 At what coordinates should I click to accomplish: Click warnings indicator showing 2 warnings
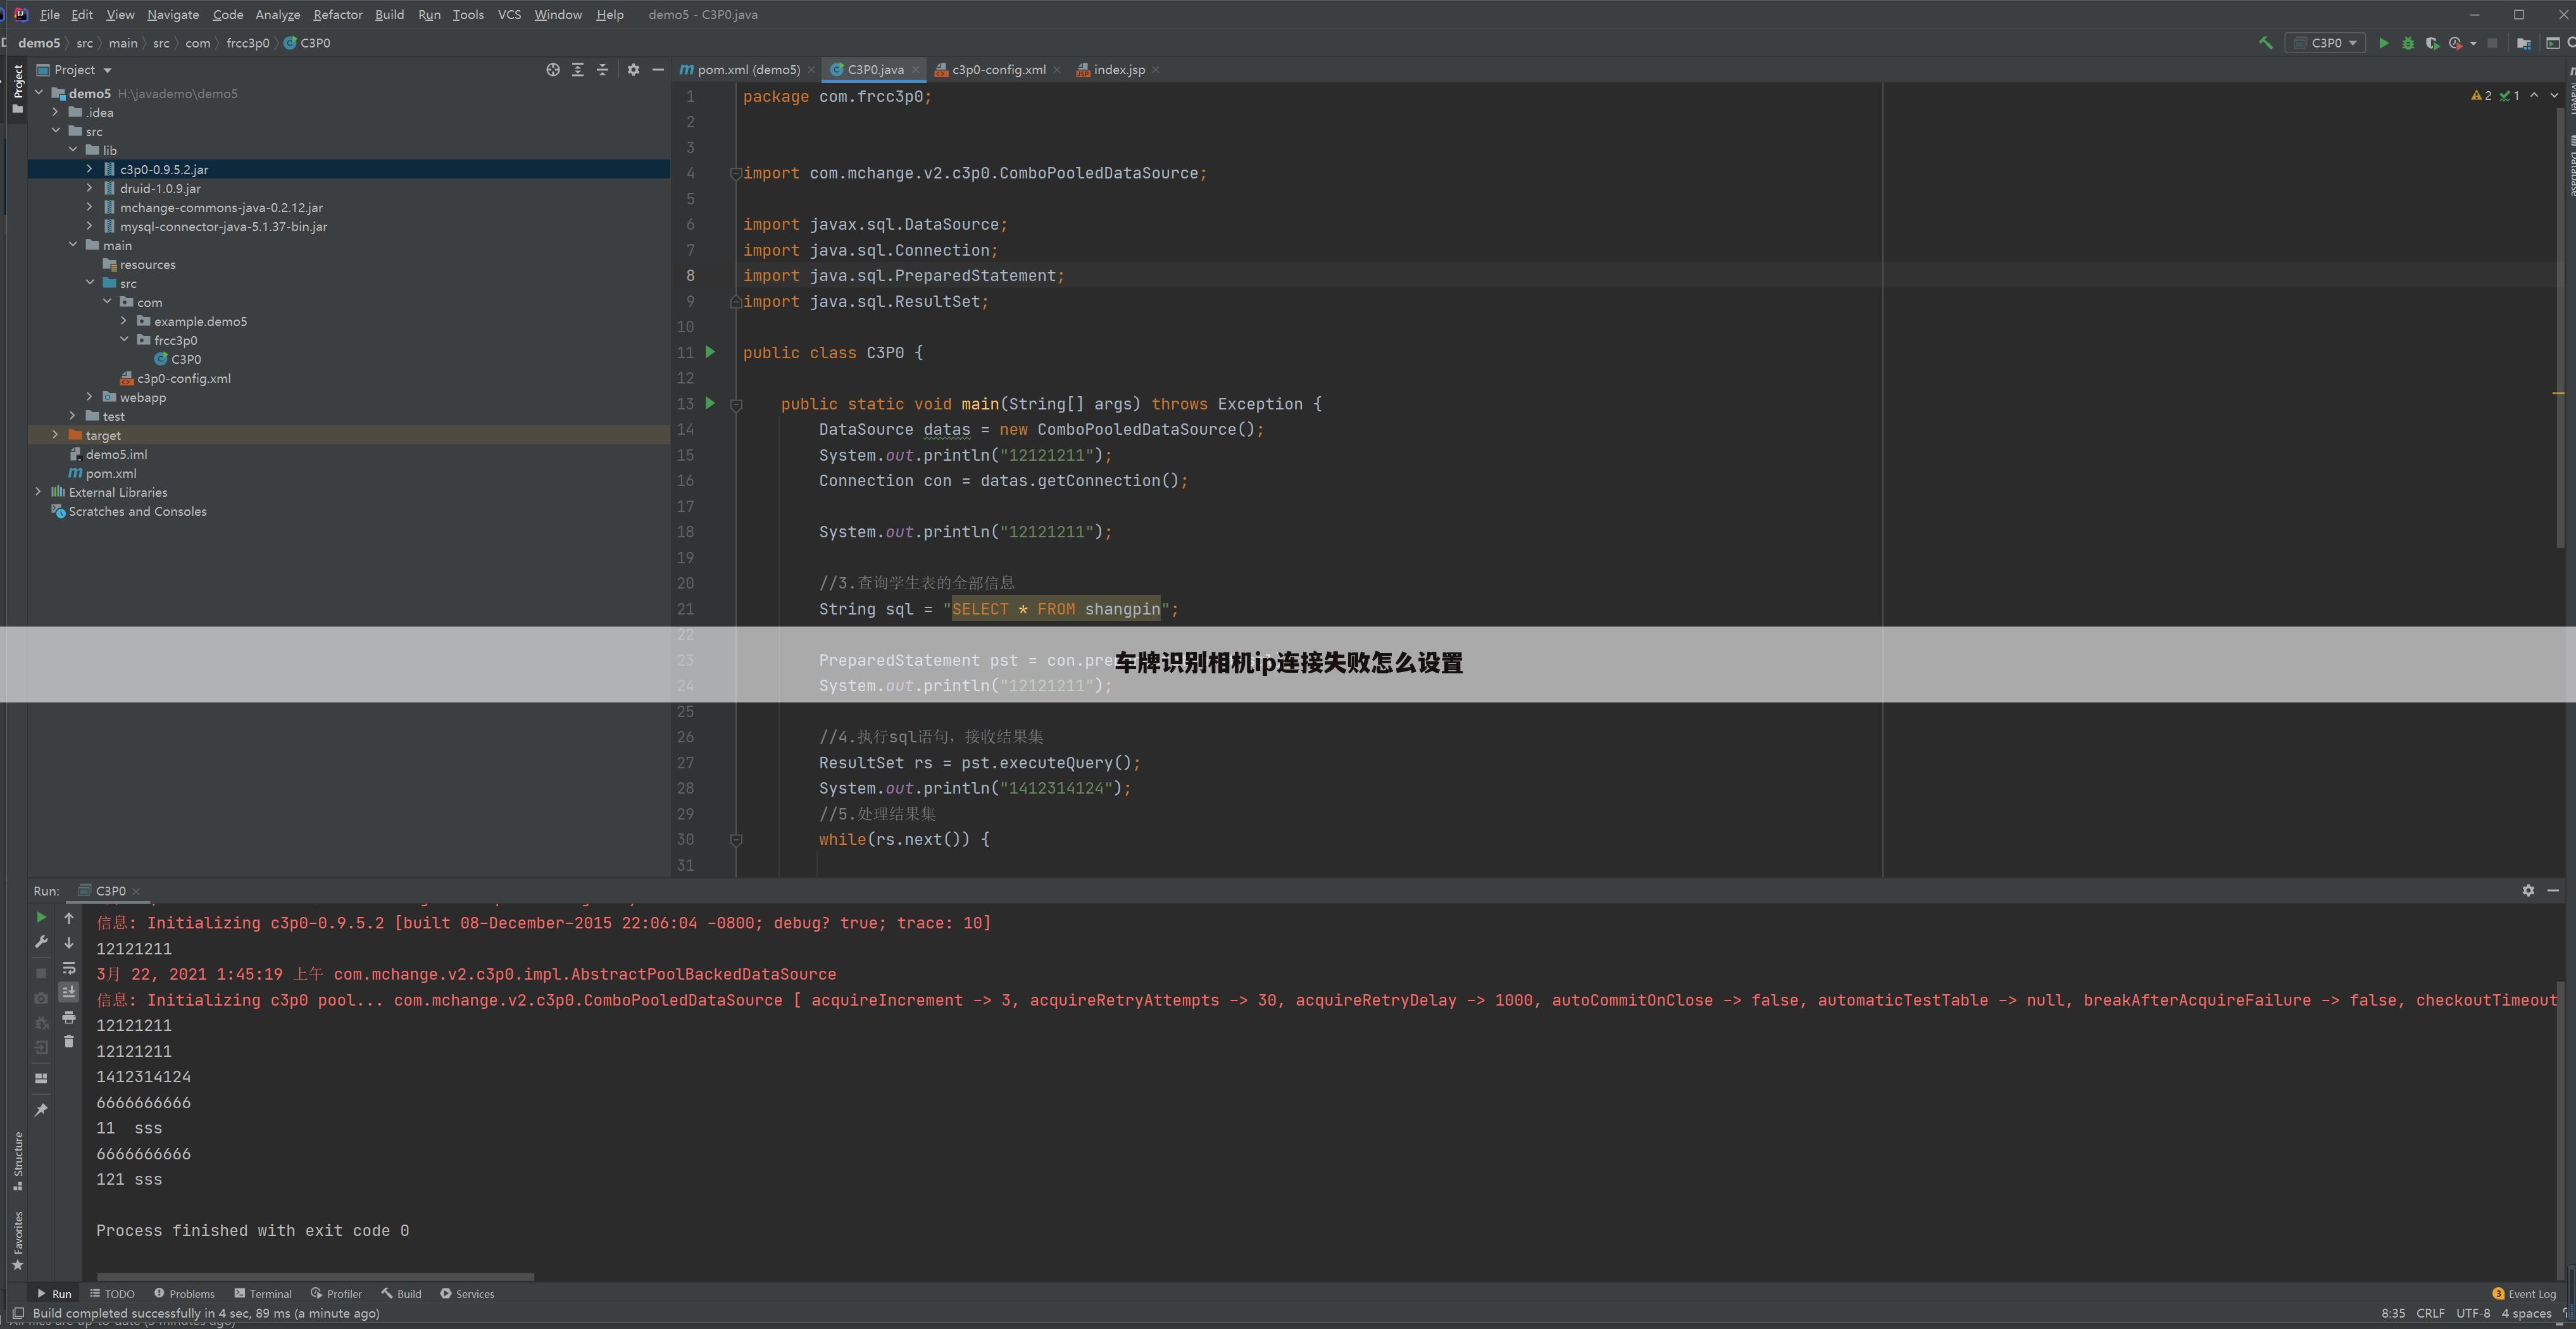point(2481,96)
